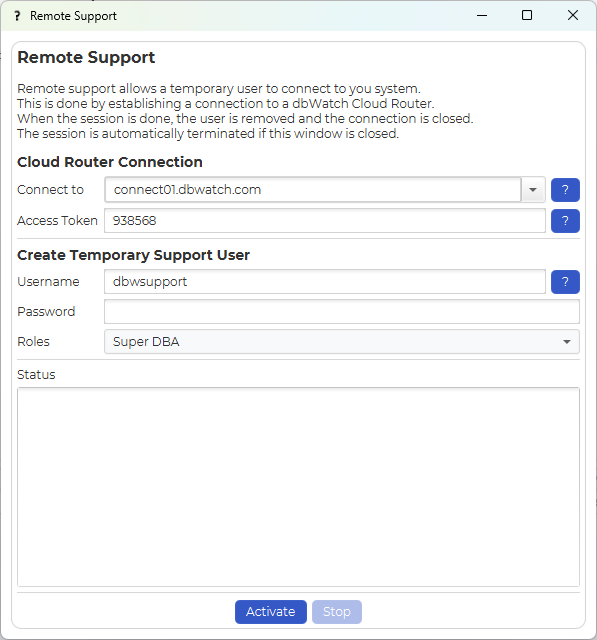The image size is (597, 640).
Task: Click into the connect01.dbwatch.com combo text box
Action: tap(313, 190)
